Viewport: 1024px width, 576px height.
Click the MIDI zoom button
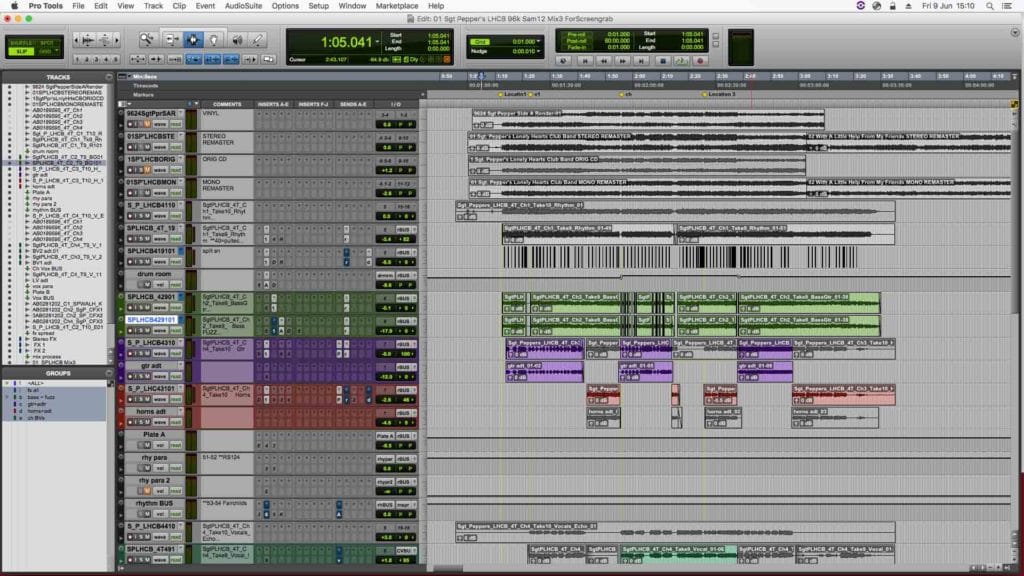click(x=103, y=40)
